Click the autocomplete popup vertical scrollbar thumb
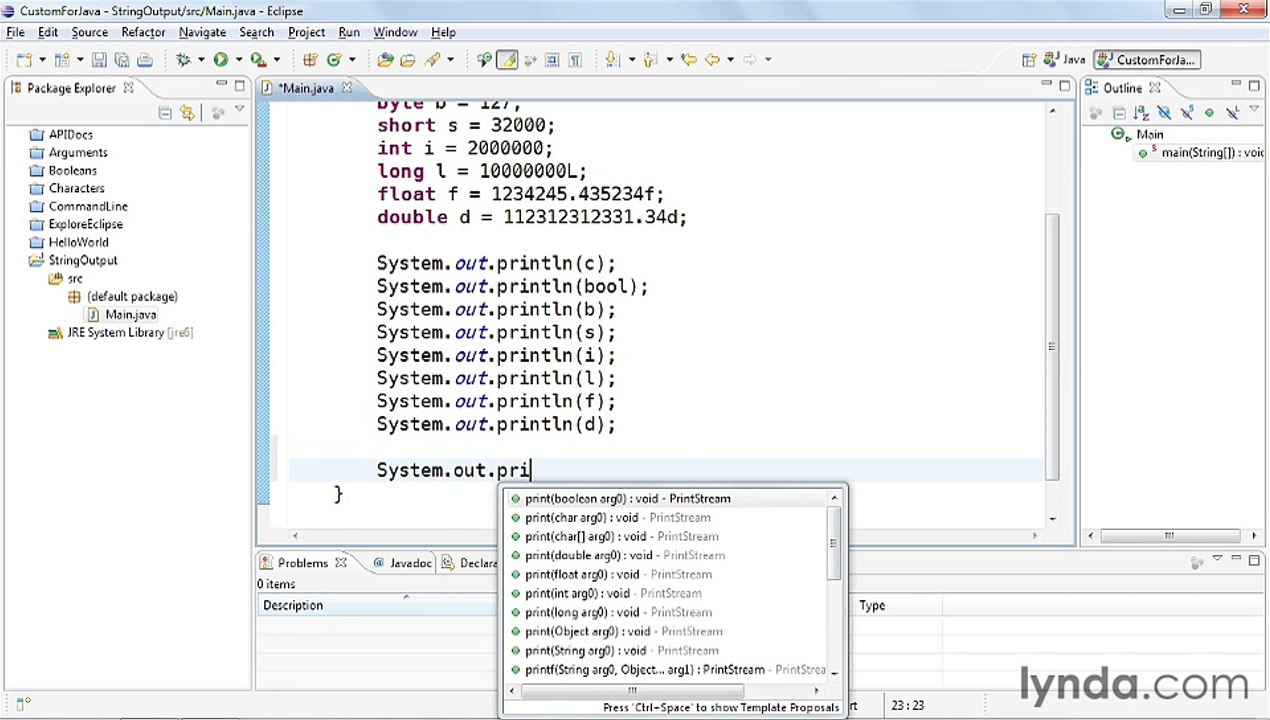The width and height of the screenshot is (1270, 720). (x=834, y=544)
